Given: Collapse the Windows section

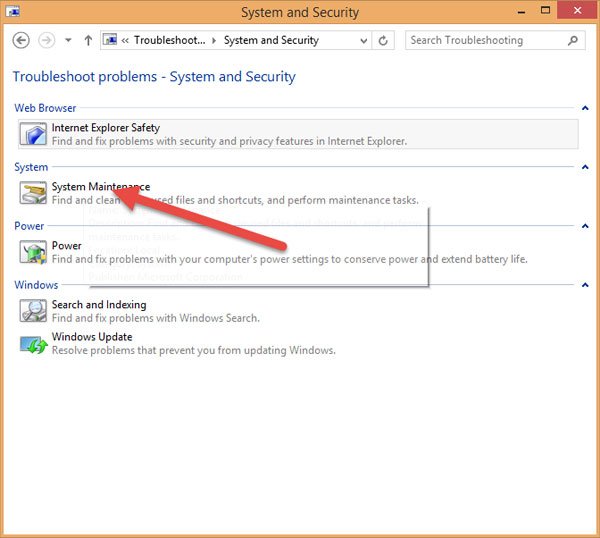Looking at the screenshot, I should 585,285.
